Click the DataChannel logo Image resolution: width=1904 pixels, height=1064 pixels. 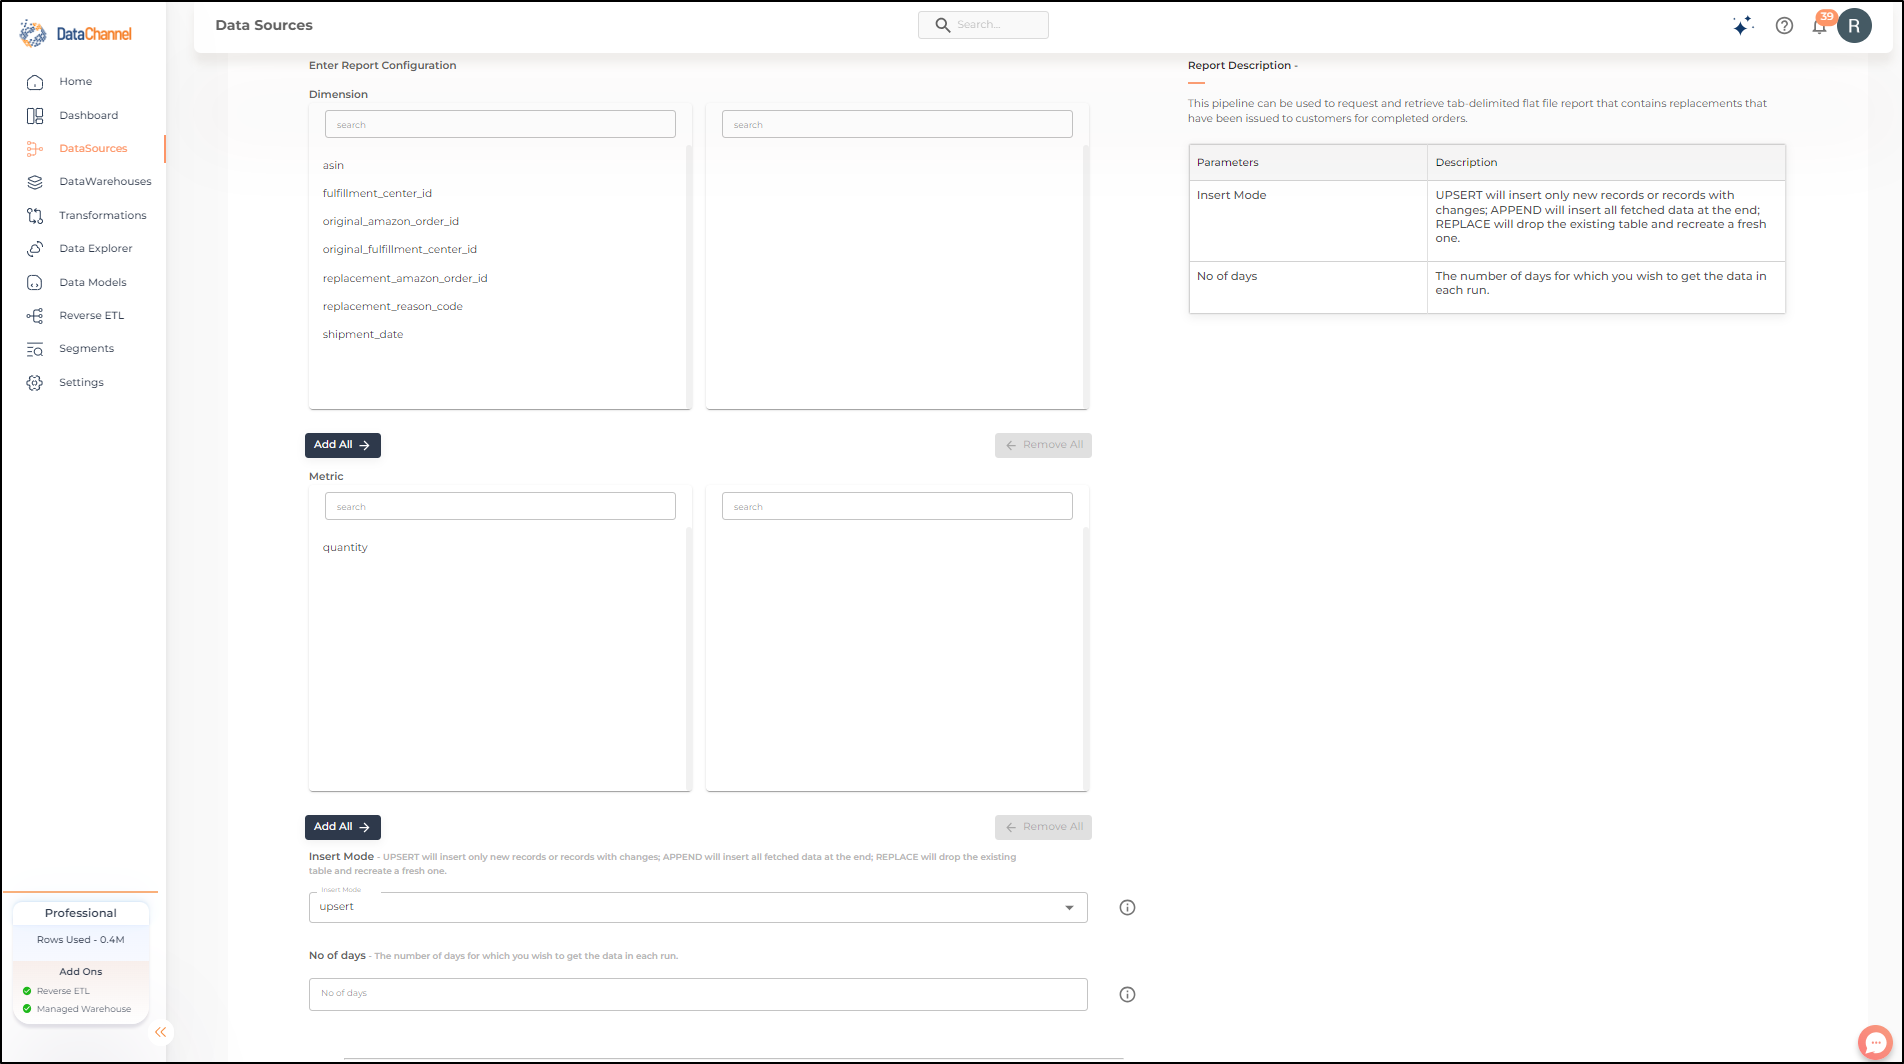click(75, 34)
